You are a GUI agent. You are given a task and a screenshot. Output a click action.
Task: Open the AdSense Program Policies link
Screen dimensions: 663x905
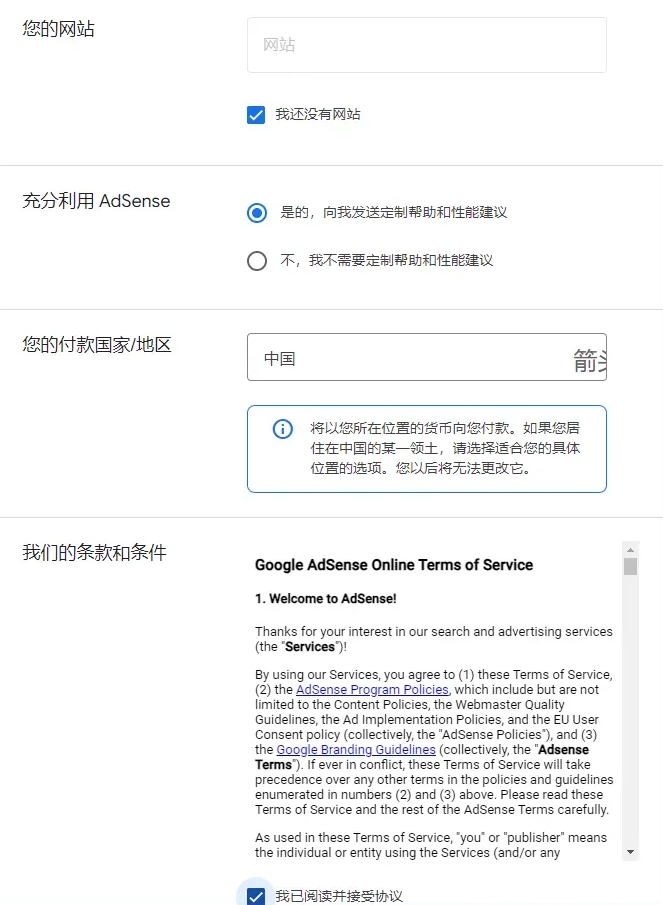[x=372, y=690]
